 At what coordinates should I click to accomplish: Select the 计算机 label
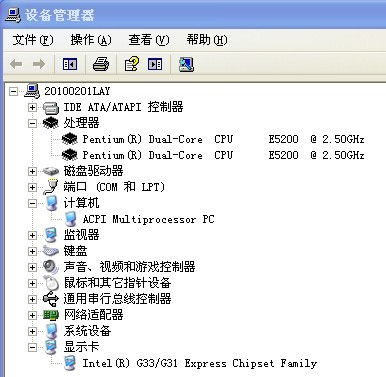(81, 203)
